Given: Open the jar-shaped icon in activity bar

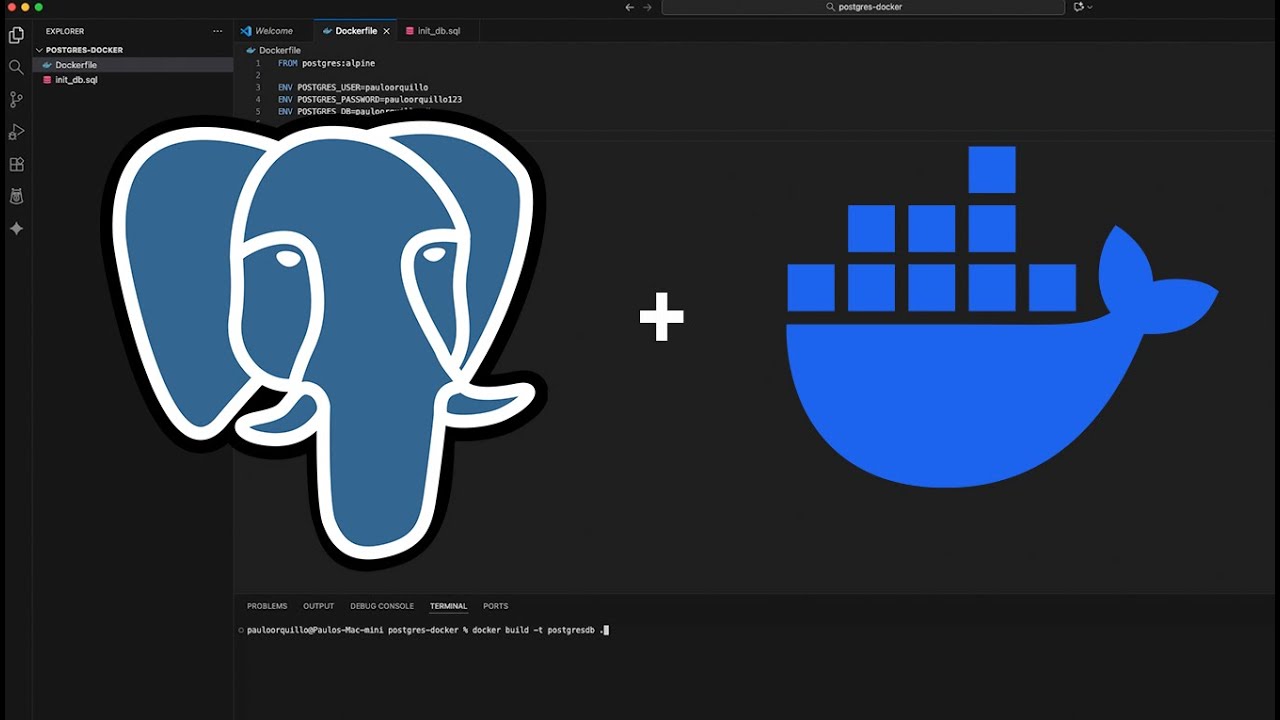Looking at the screenshot, I should 16,197.
